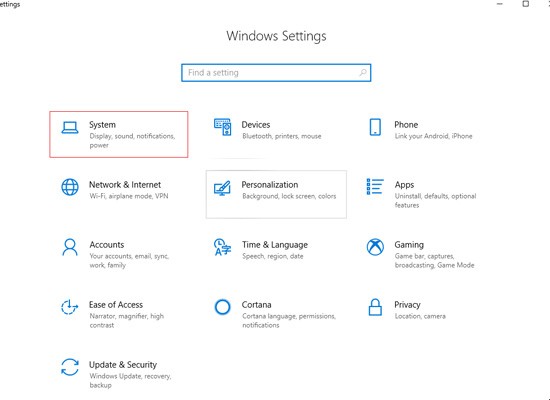This screenshot has height=400, width=550.
Task: Go to Network & Internet heading
Action: click(125, 185)
